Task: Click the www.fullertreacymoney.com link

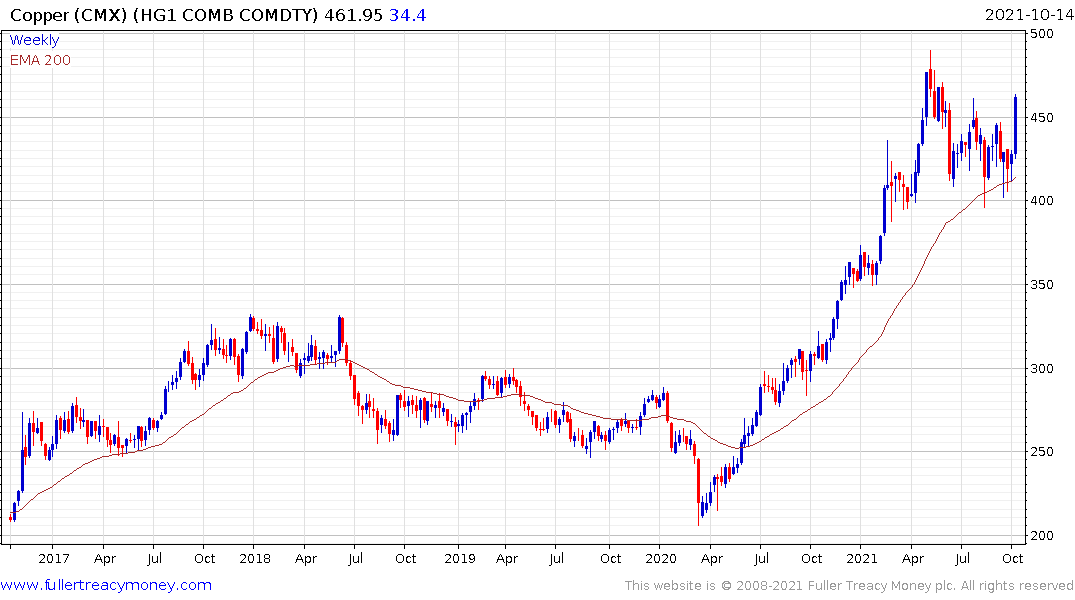Action: [x=106, y=586]
